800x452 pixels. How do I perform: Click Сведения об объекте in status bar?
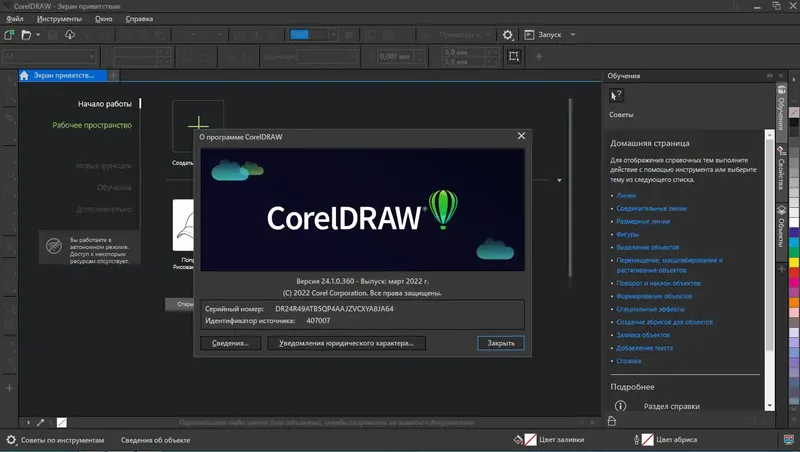tap(155, 440)
